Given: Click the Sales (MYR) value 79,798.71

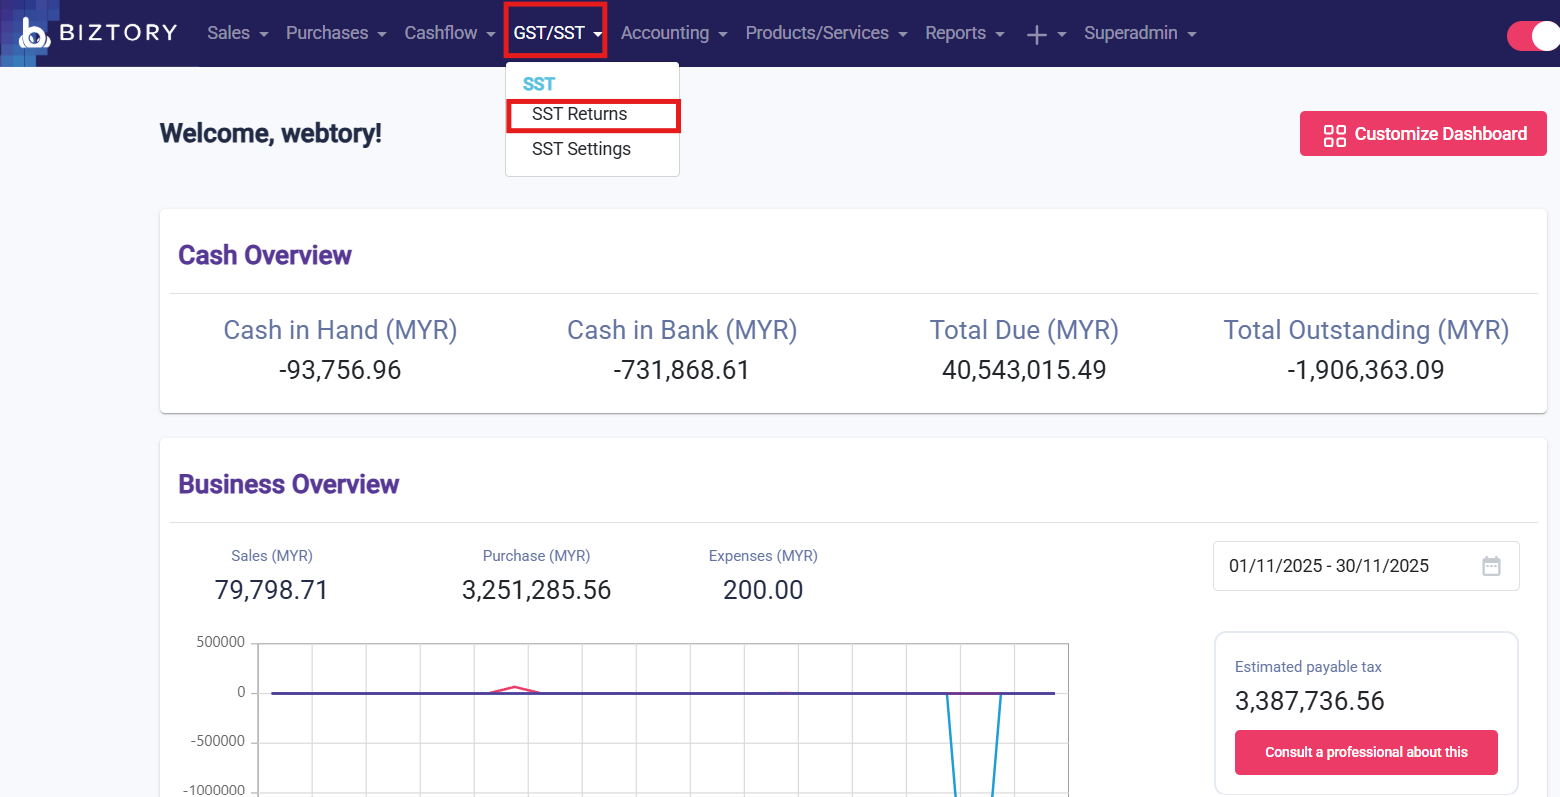Looking at the screenshot, I should click(x=271, y=590).
